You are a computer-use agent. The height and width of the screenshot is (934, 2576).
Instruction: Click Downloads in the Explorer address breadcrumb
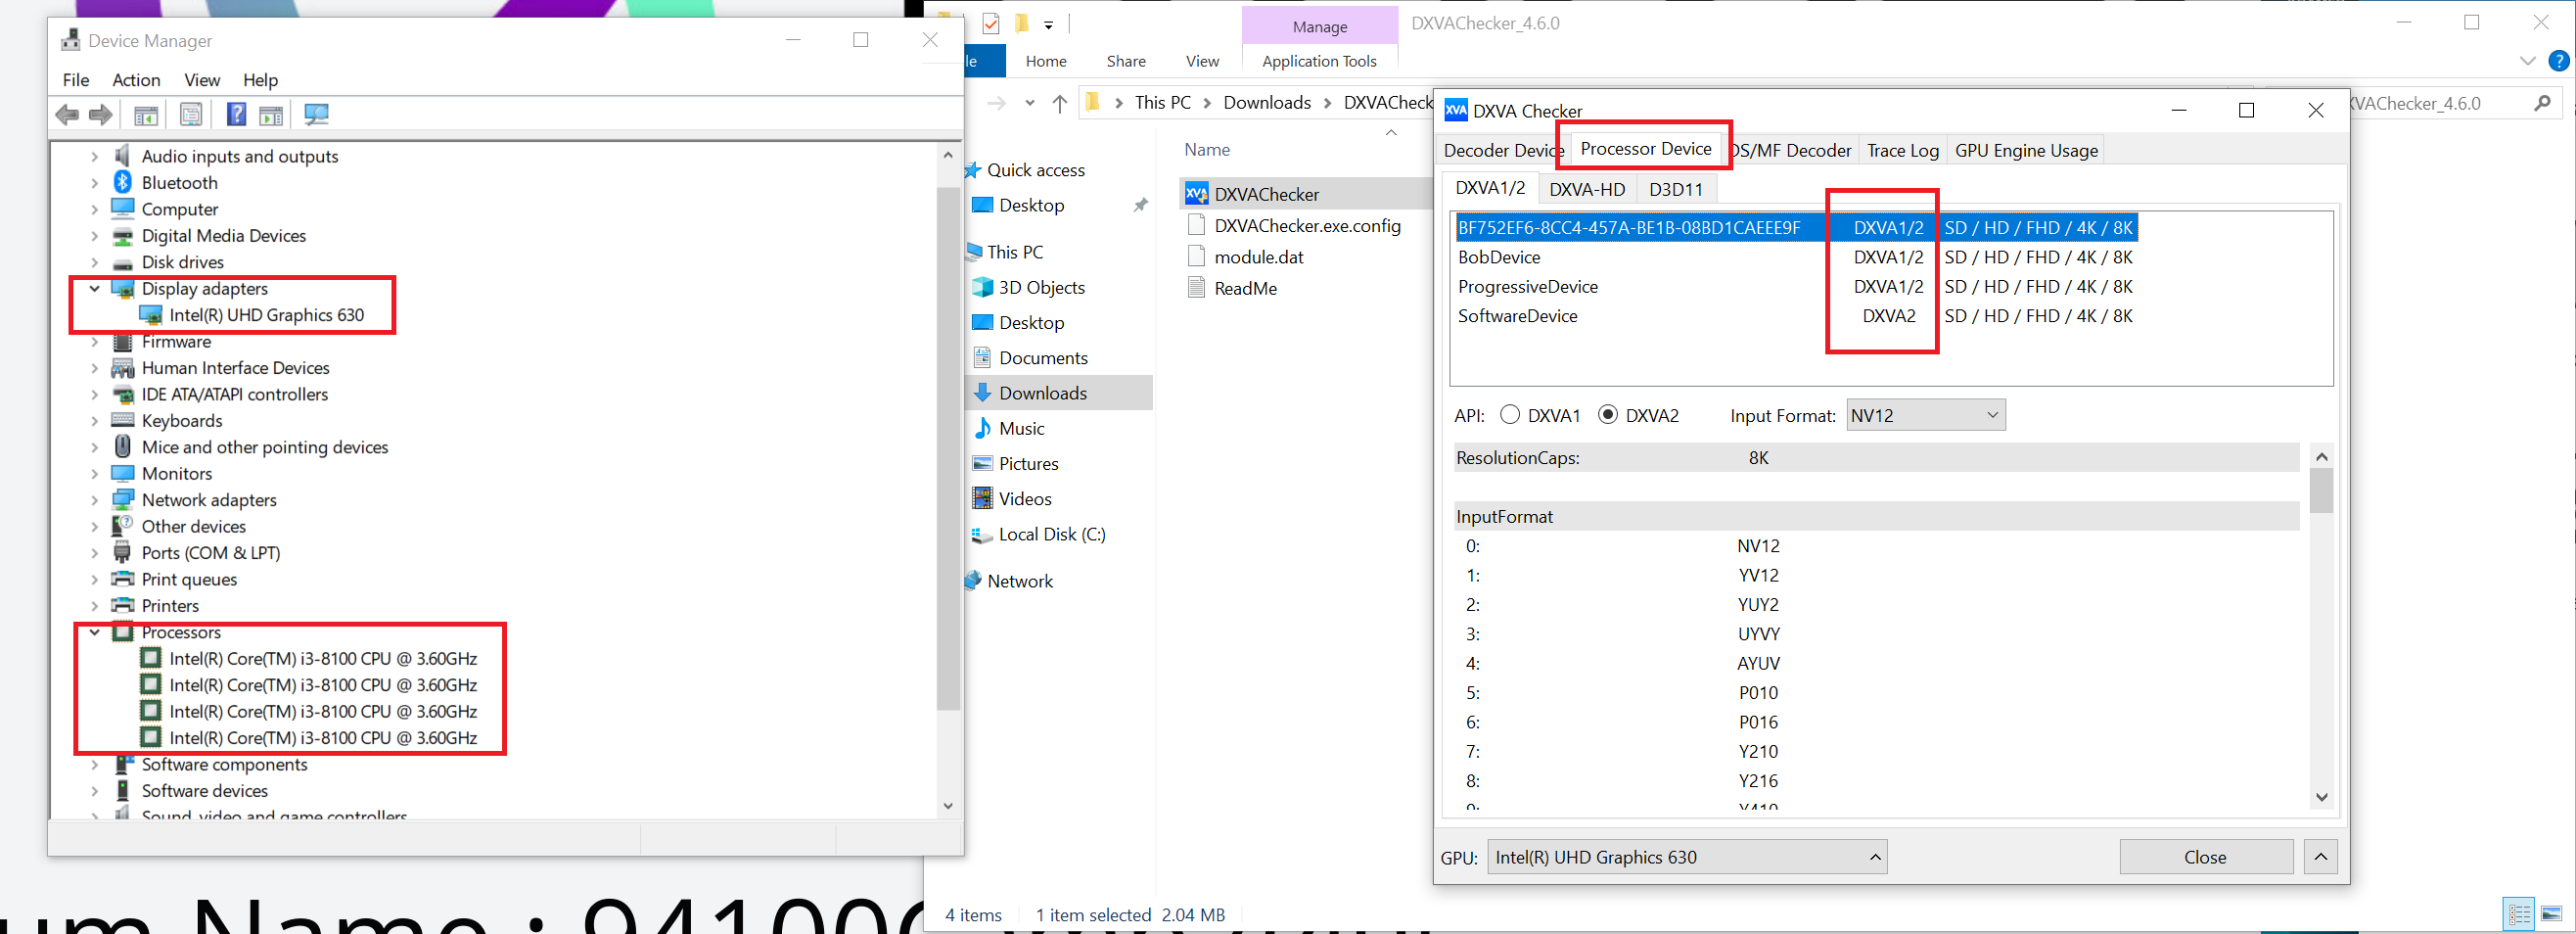coord(1267,103)
